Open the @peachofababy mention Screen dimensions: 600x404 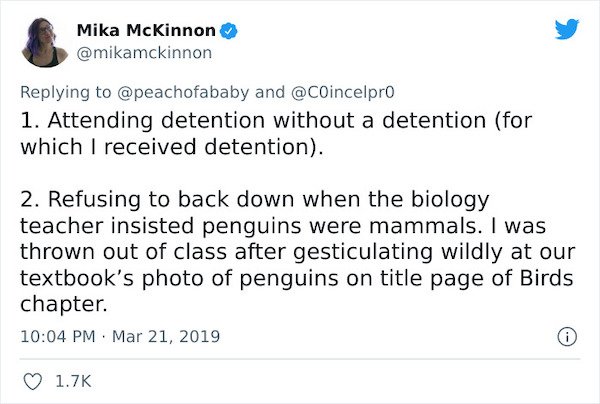pyautogui.click(x=183, y=92)
